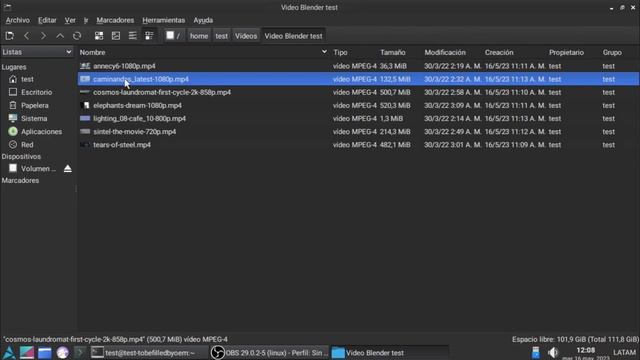Open the application launcher in taskbar

[x=9, y=353]
